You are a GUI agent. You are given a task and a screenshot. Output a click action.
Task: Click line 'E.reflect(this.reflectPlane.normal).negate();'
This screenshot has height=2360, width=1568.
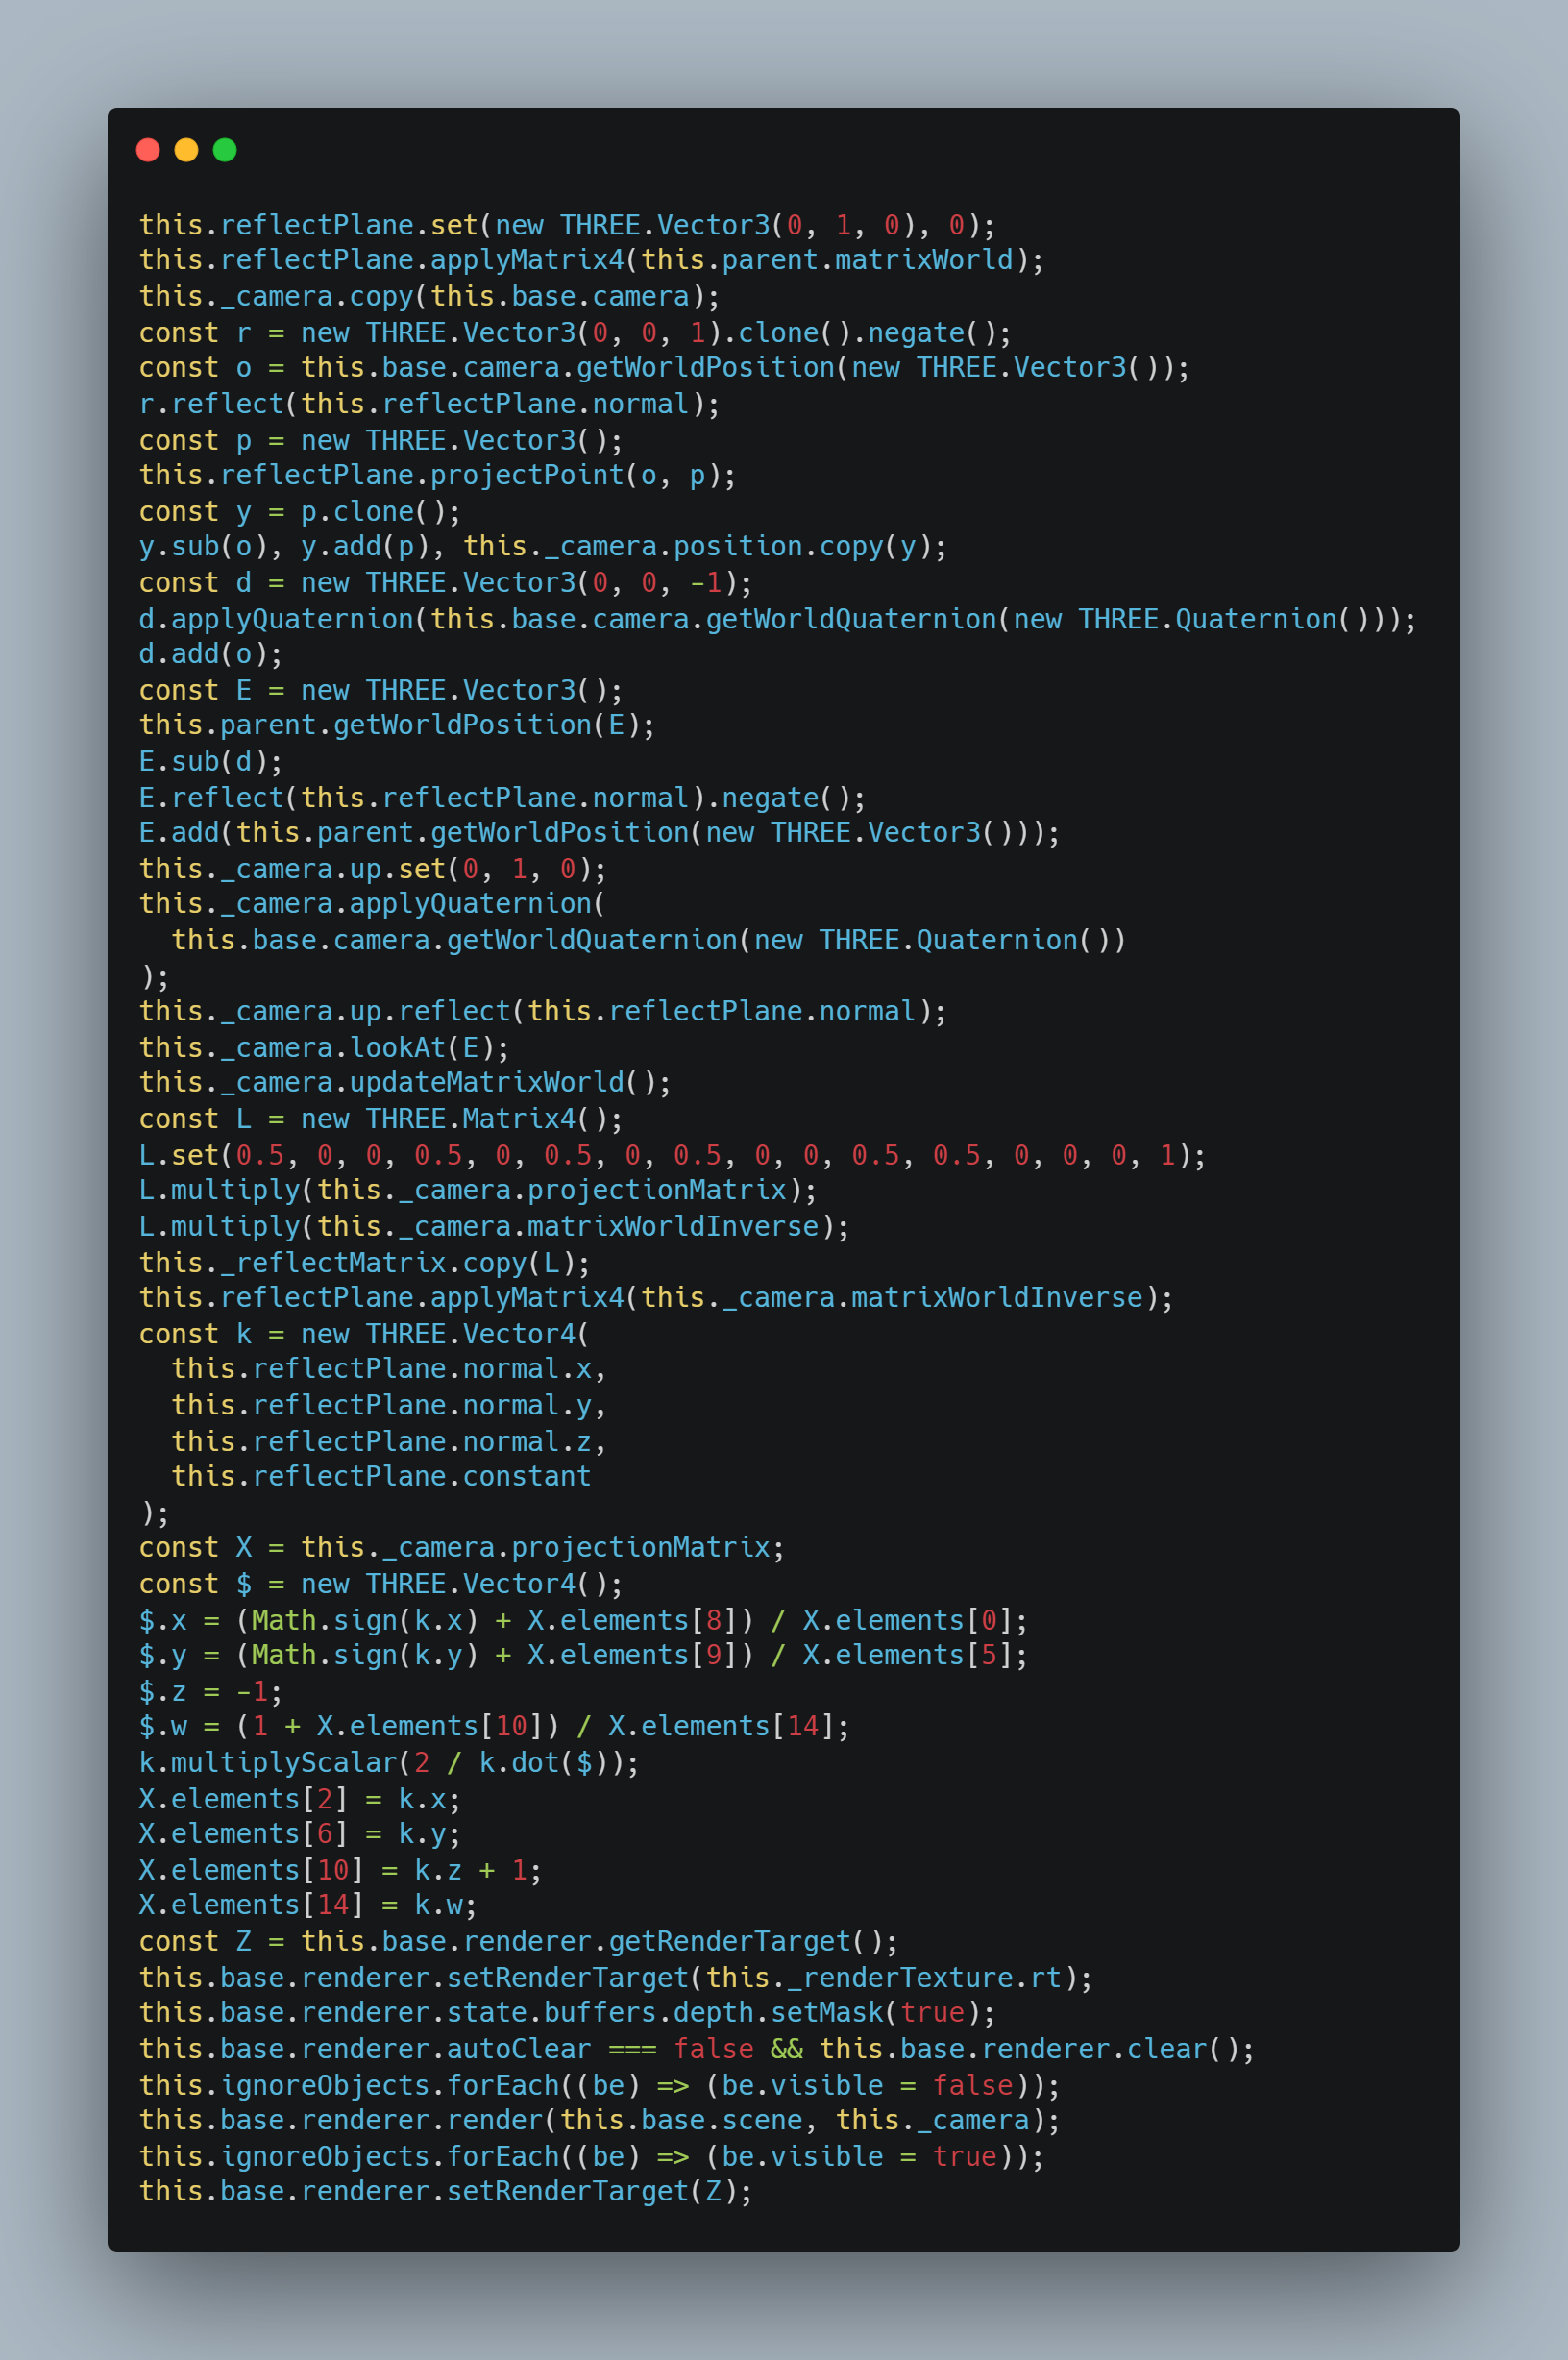tap(502, 798)
